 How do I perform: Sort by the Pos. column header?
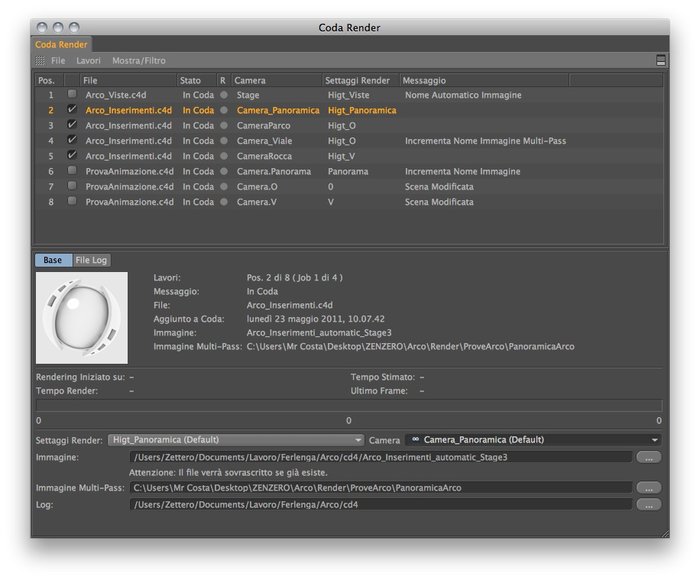click(50, 81)
